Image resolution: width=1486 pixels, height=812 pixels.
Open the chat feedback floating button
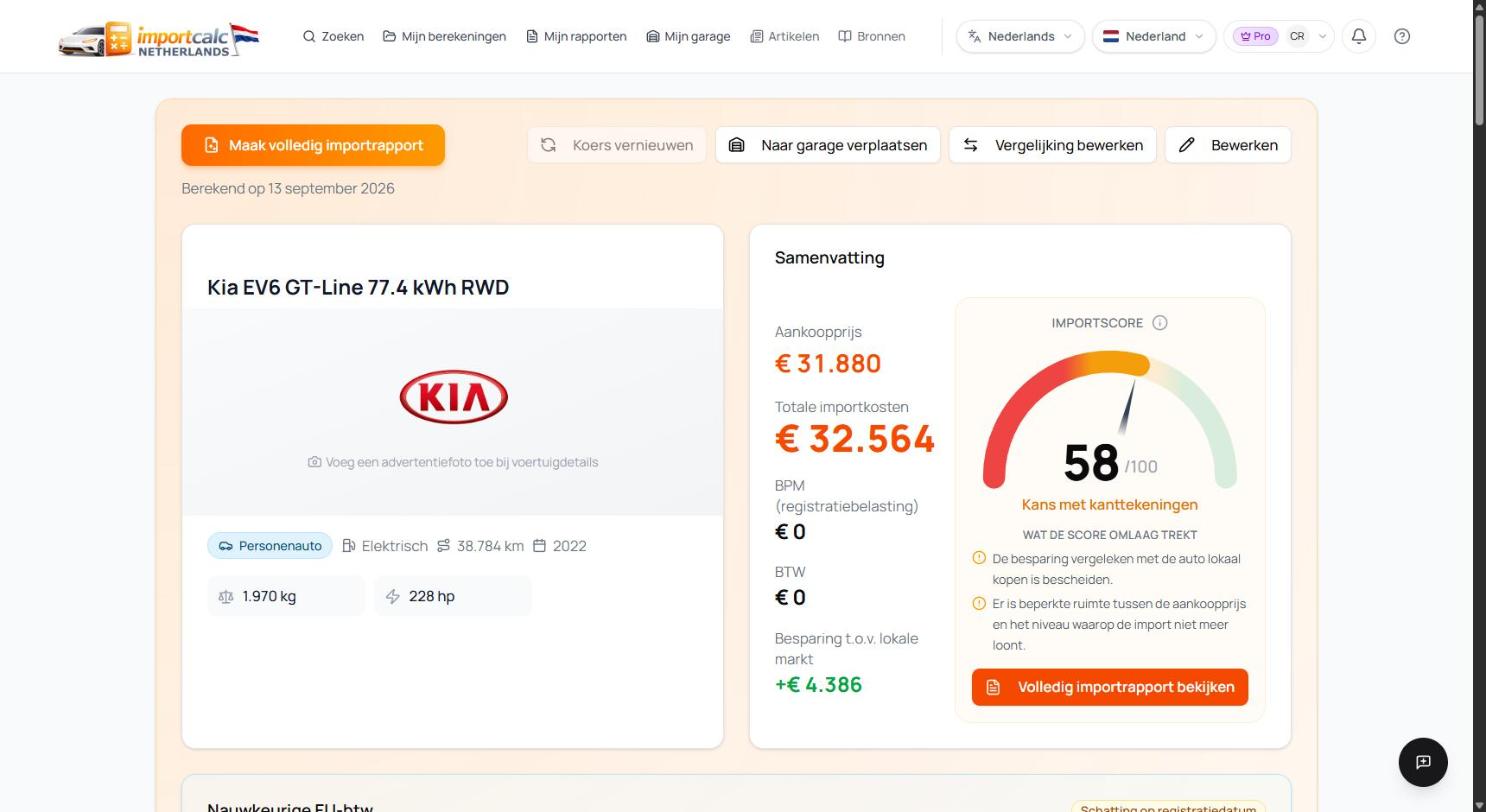point(1423,762)
